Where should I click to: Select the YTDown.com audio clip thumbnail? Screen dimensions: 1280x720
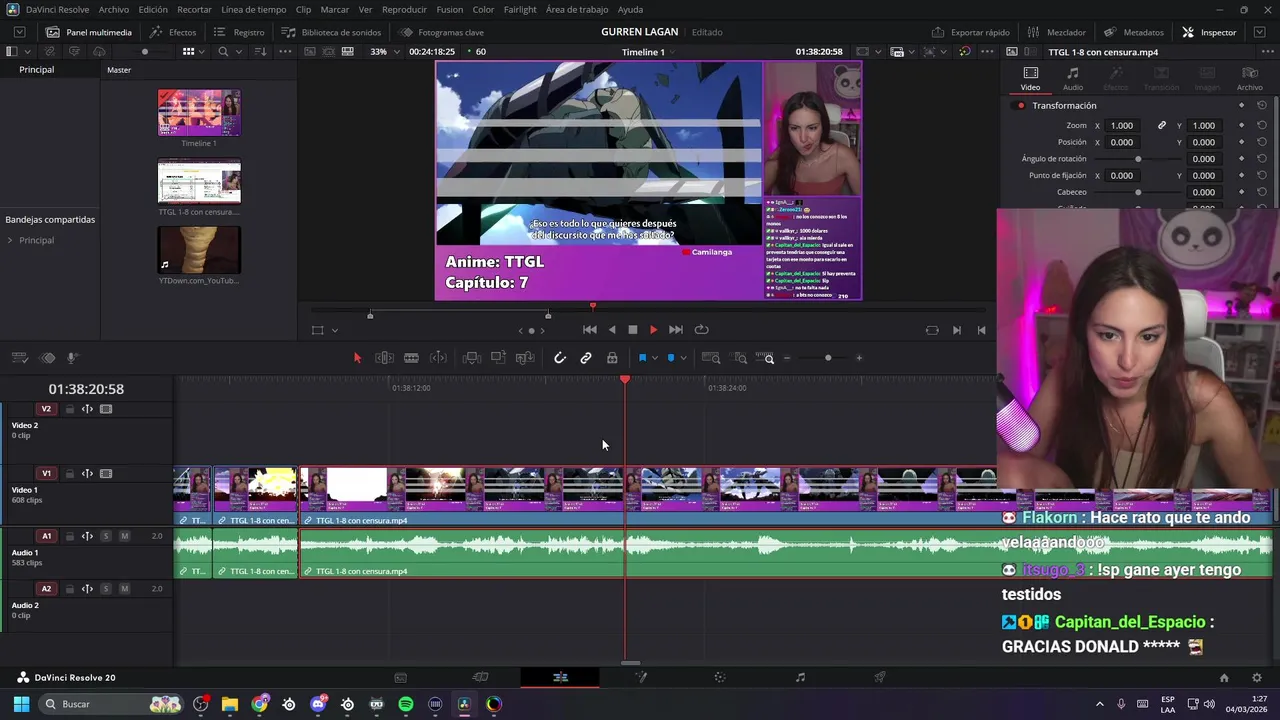(199, 250)
